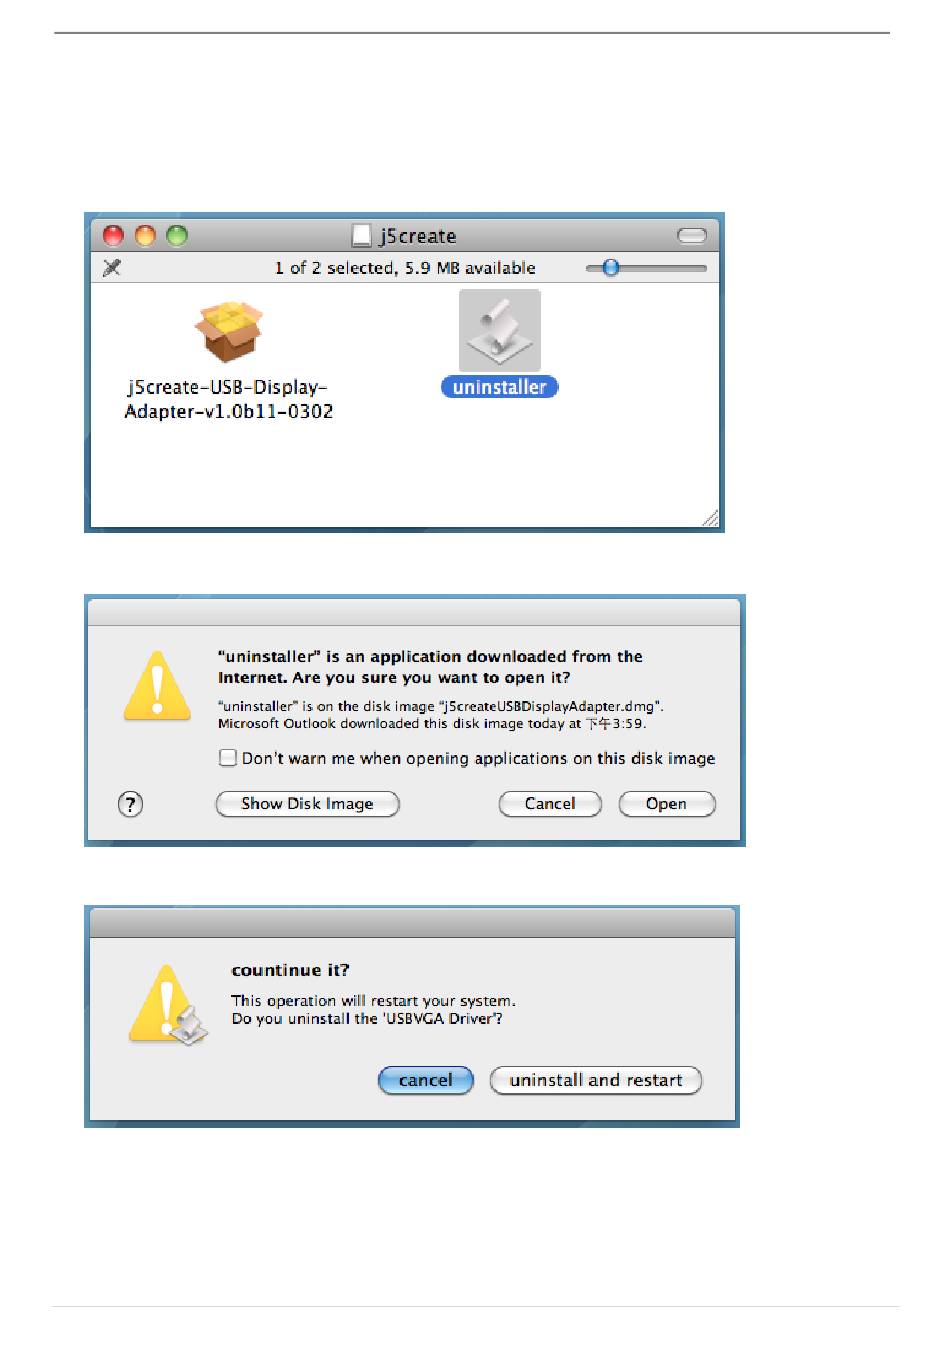Click Show Disk Image button

[307, 804]
